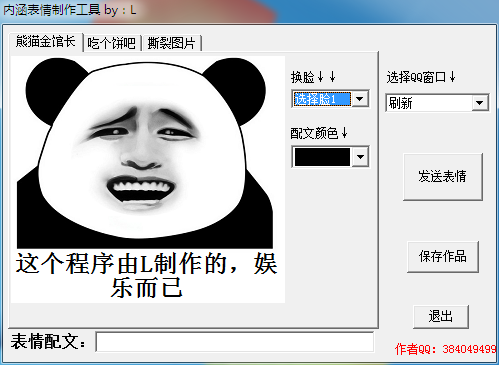Expand the 刷新 QQ window dropdown arrow
Screen dimensions: 499x365
pyautogui.click(x=479, y=103)
